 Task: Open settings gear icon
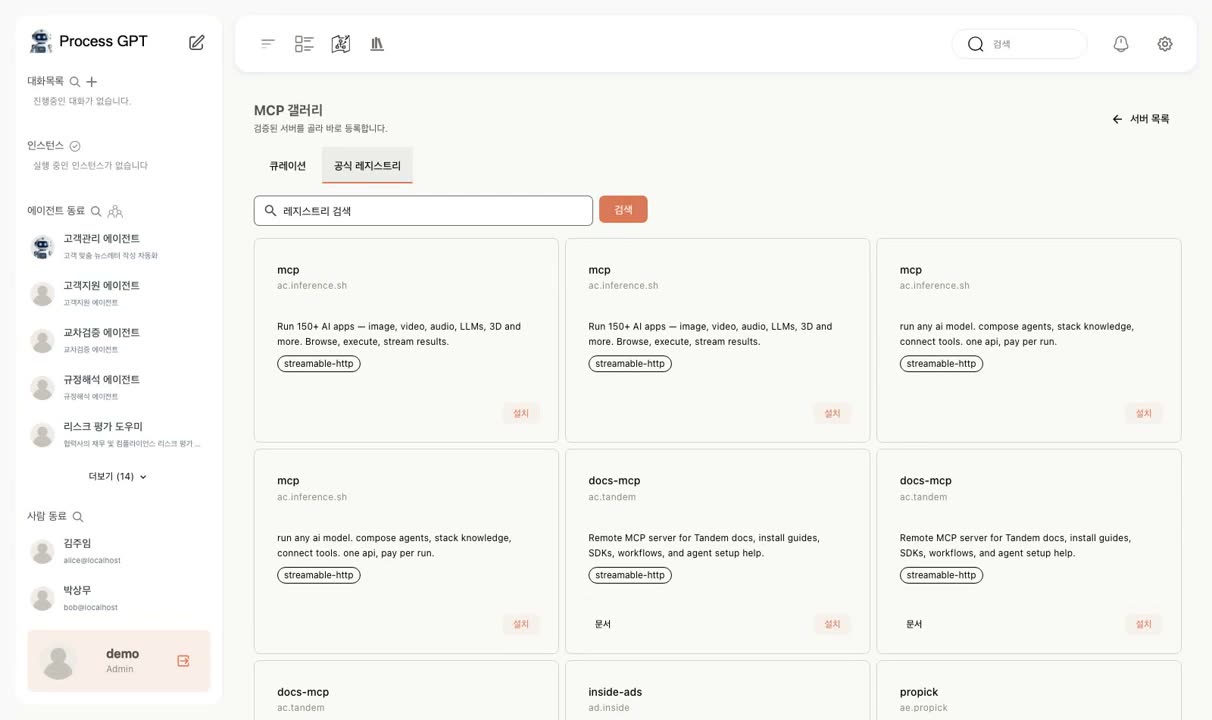coord(1165,44)
